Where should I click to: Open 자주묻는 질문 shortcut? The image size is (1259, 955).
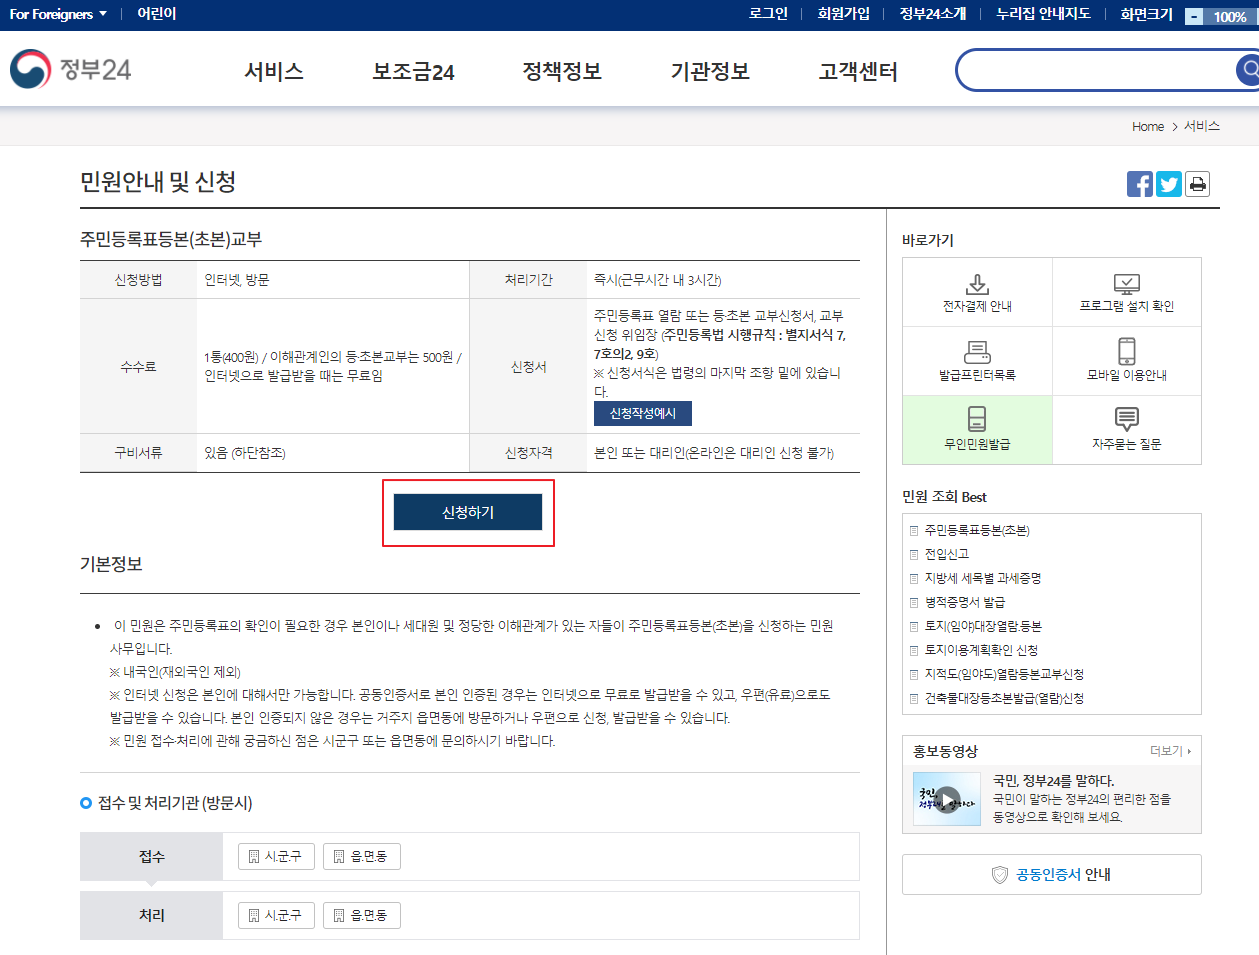point(1127,430)
